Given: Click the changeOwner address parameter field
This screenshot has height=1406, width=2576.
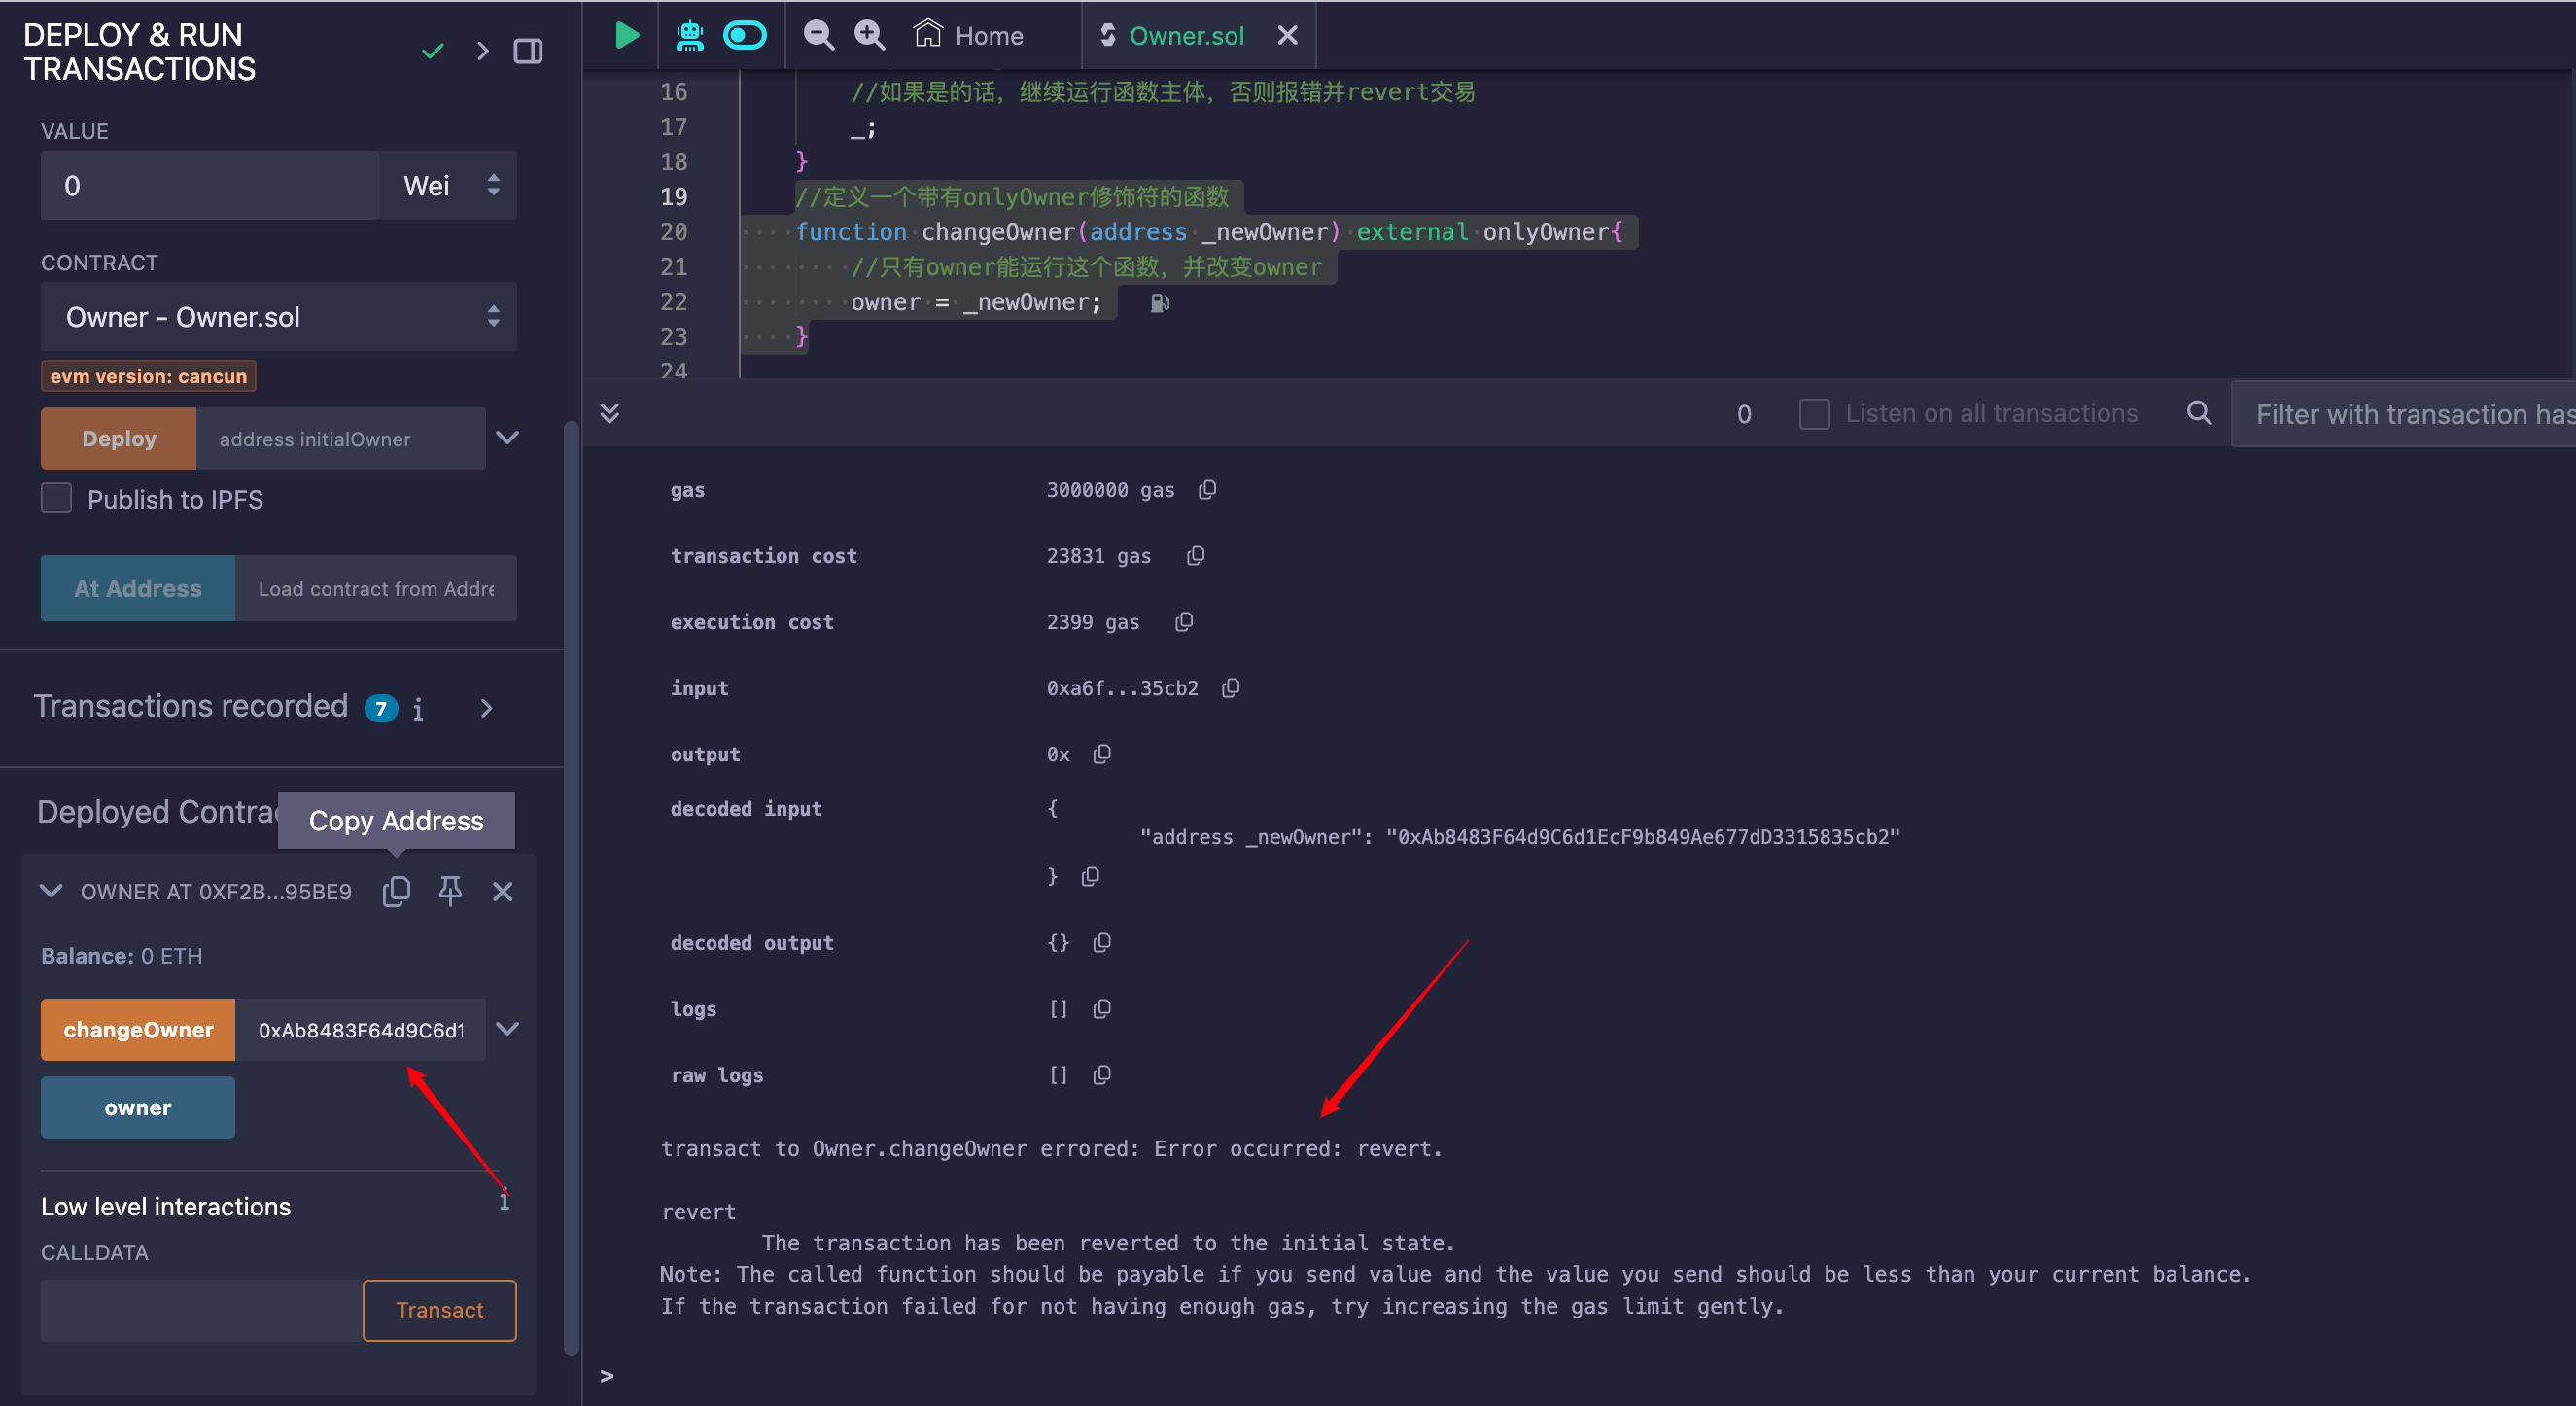Looking at the screenshot, I should (360, 1030).
